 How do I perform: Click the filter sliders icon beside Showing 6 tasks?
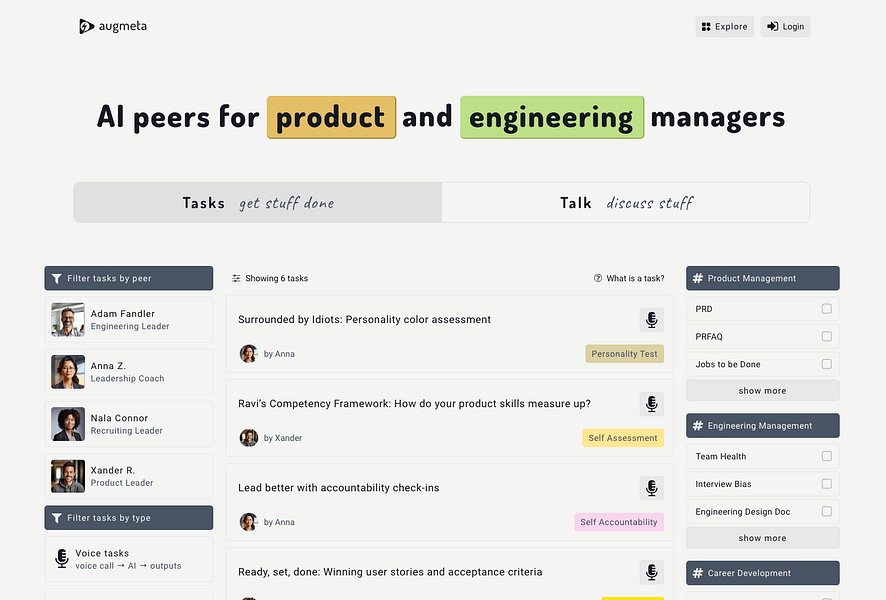tap(236, 279)
